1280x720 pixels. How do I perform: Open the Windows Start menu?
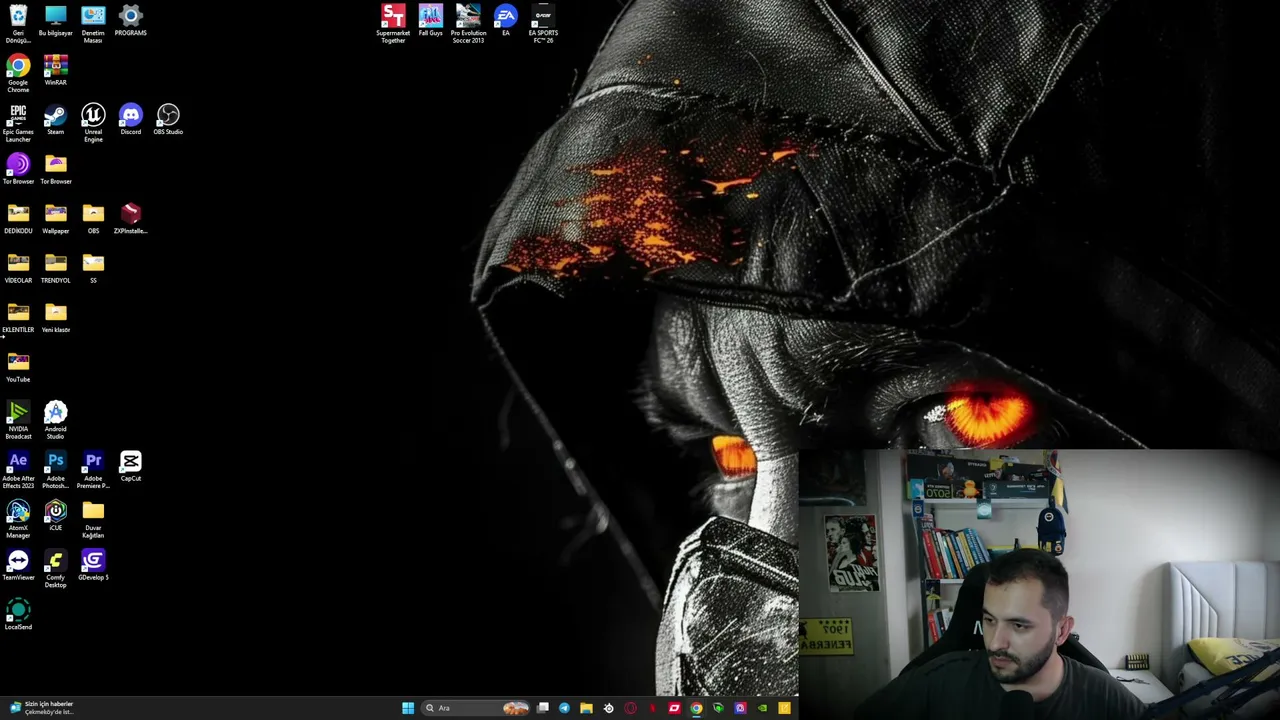coord(408,708)
